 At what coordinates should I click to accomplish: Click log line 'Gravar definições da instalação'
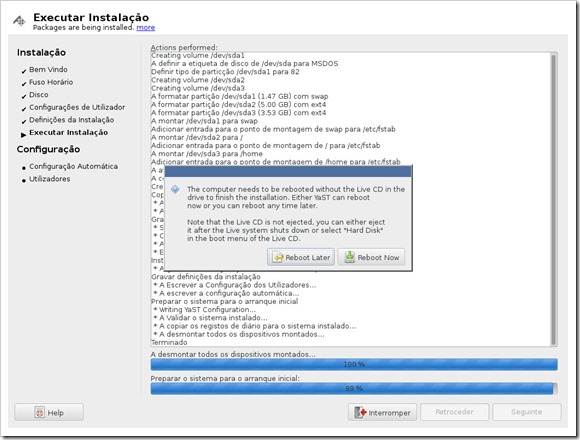206,277
